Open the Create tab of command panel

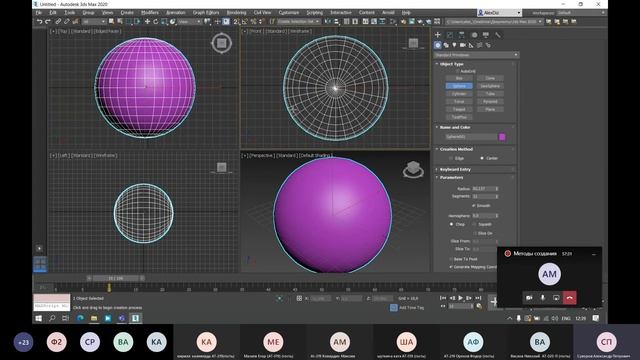(438, 35)
